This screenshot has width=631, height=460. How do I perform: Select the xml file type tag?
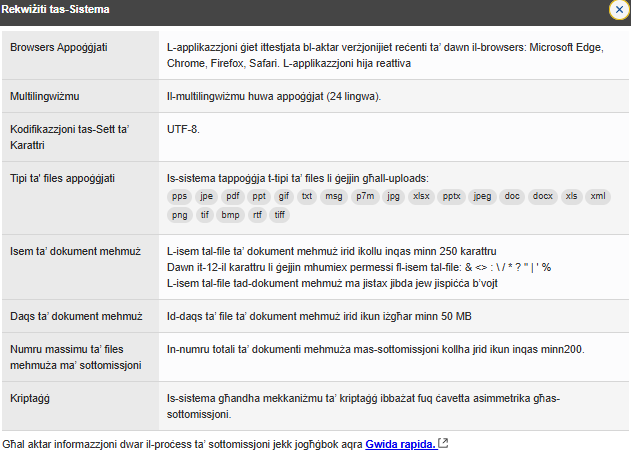598,196
